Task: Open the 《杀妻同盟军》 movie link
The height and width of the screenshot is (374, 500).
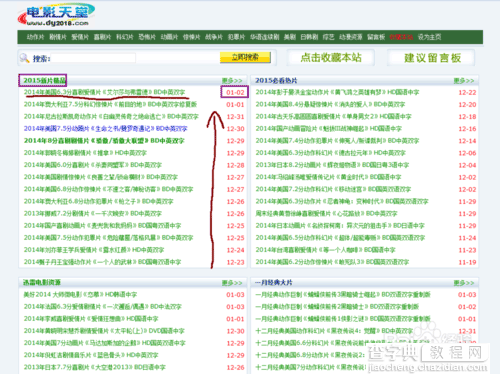Action: (x=93, y=165)
